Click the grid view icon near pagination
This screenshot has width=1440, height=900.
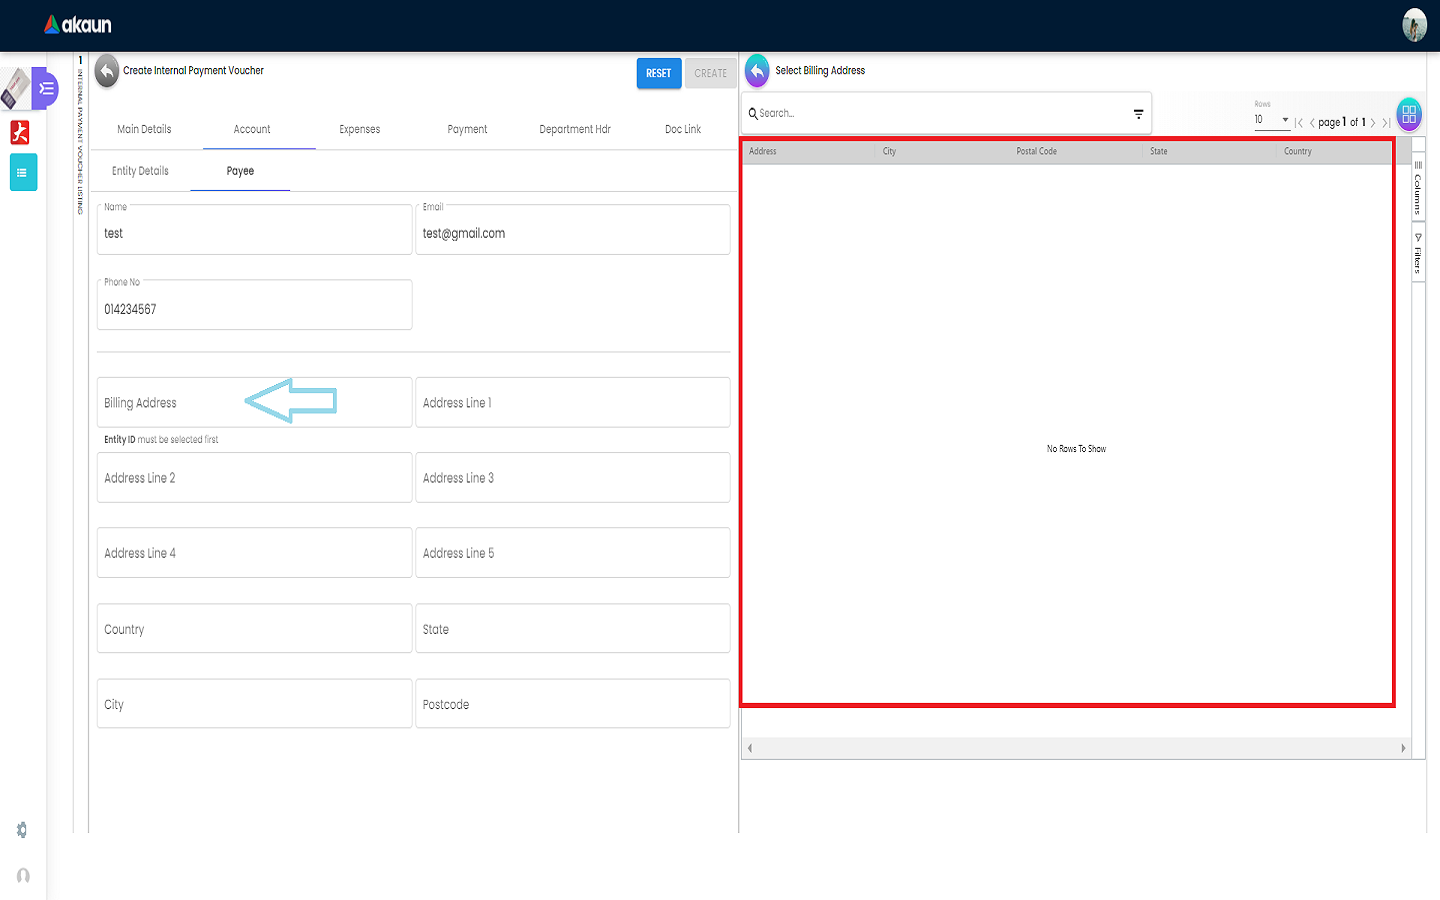[x=1409, y=115]
